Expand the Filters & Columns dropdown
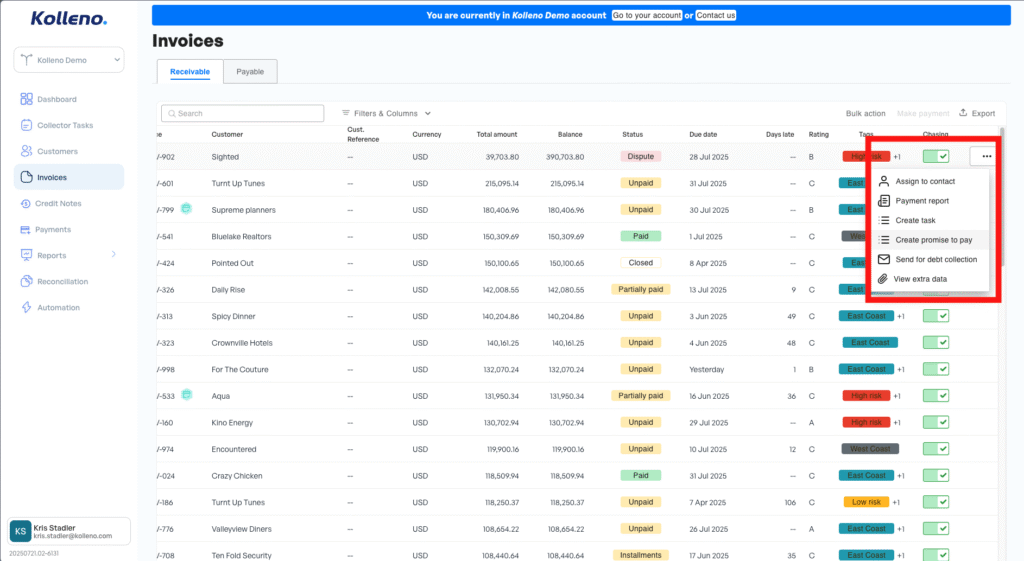The width and height of the screenshot is (1024, 561). point(386,114)
